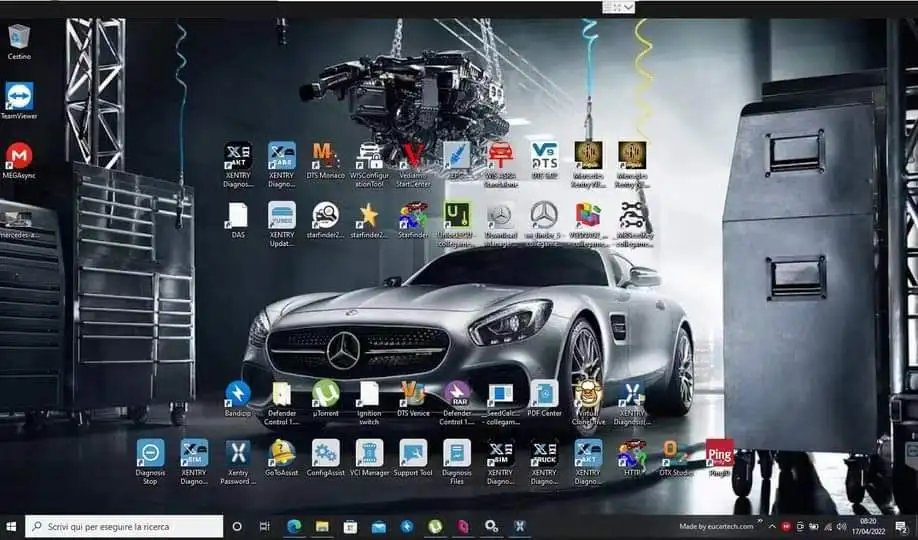The height and width of the screenshot is (540, 918).
Task: Open the Ignition switch file
Action: 369,403
